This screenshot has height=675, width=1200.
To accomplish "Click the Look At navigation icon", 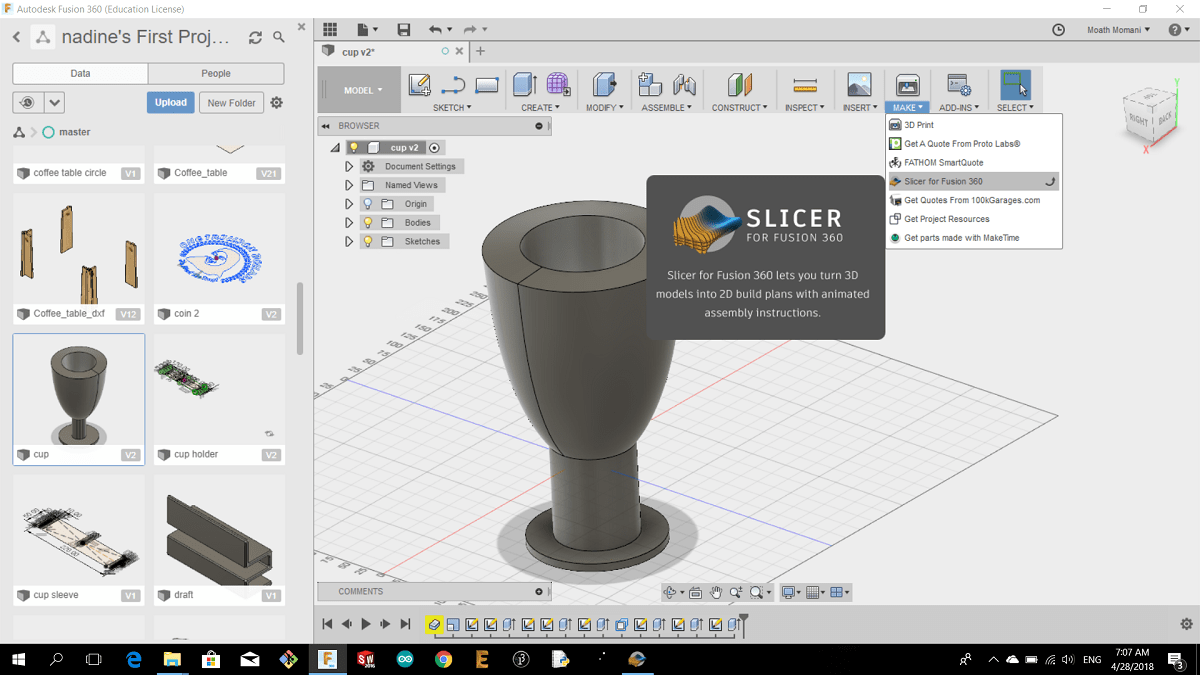I will click(695, 592).
